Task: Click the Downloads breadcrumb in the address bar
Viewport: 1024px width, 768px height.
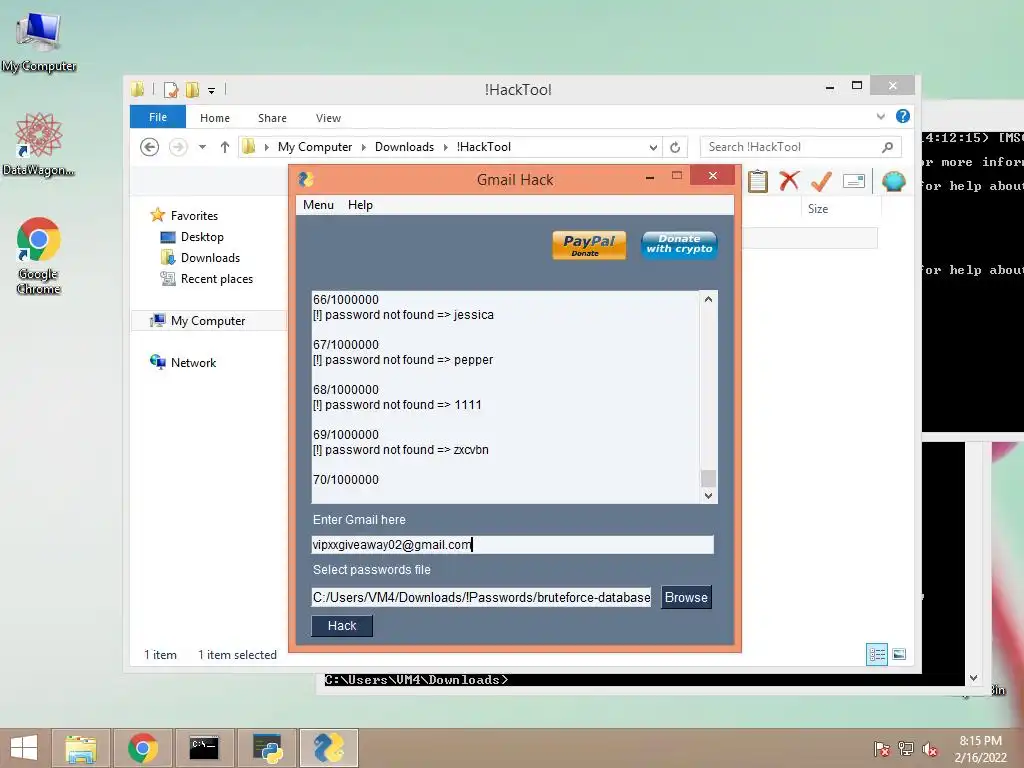Action: coord(404,147)
